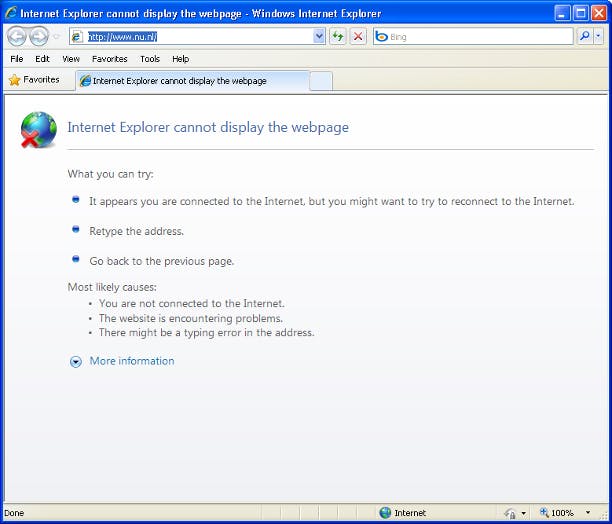Click the Forward navigation button

(39, 37)
